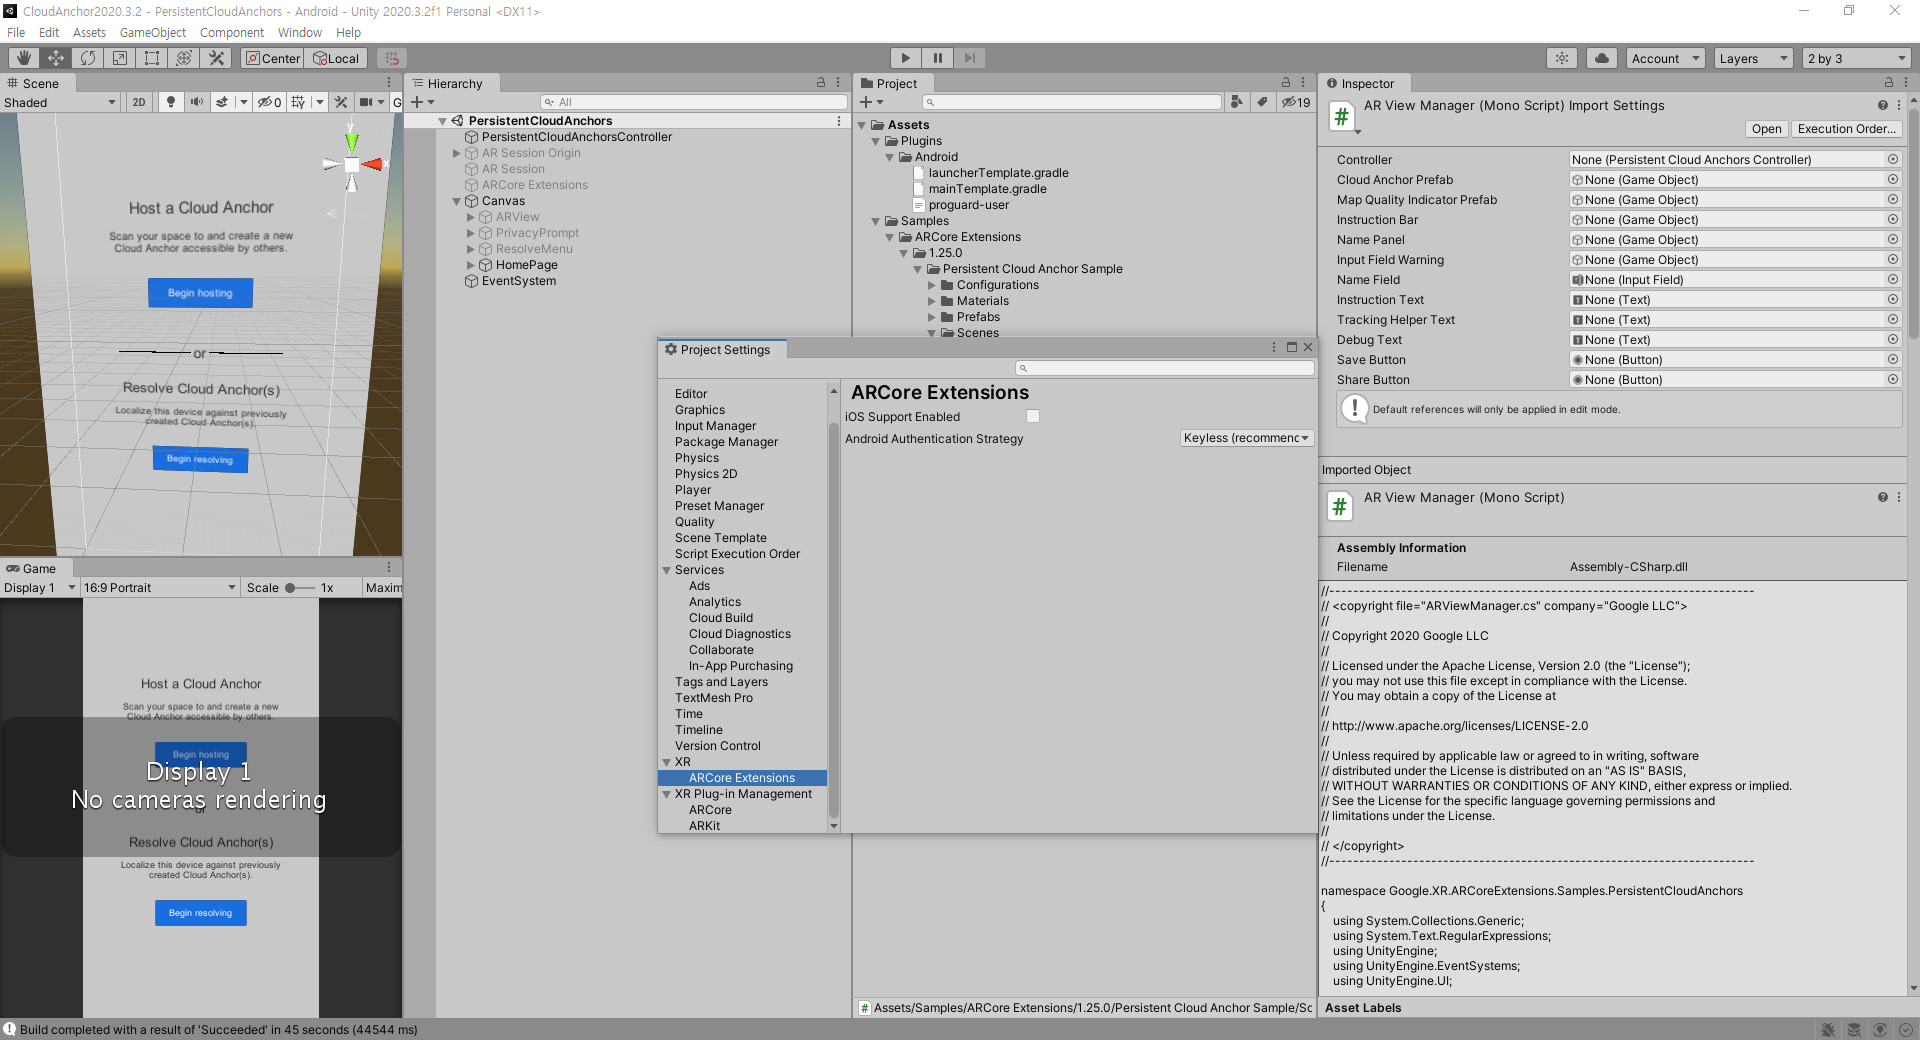Image resolution: width=1920 pixels, height=1040 pixels.
Task: Open the Window menu
Action: tap(300, 32)
